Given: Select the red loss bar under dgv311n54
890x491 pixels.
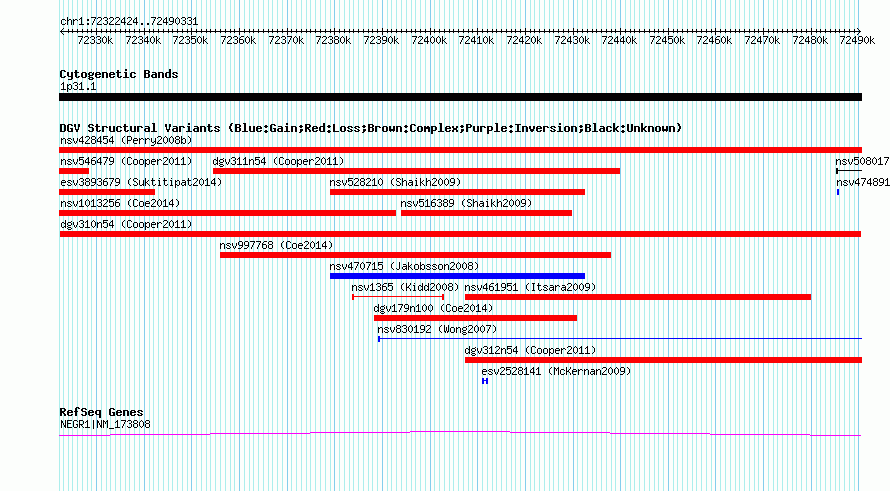Looking at the screenshot, I should (x=416, y=171).
